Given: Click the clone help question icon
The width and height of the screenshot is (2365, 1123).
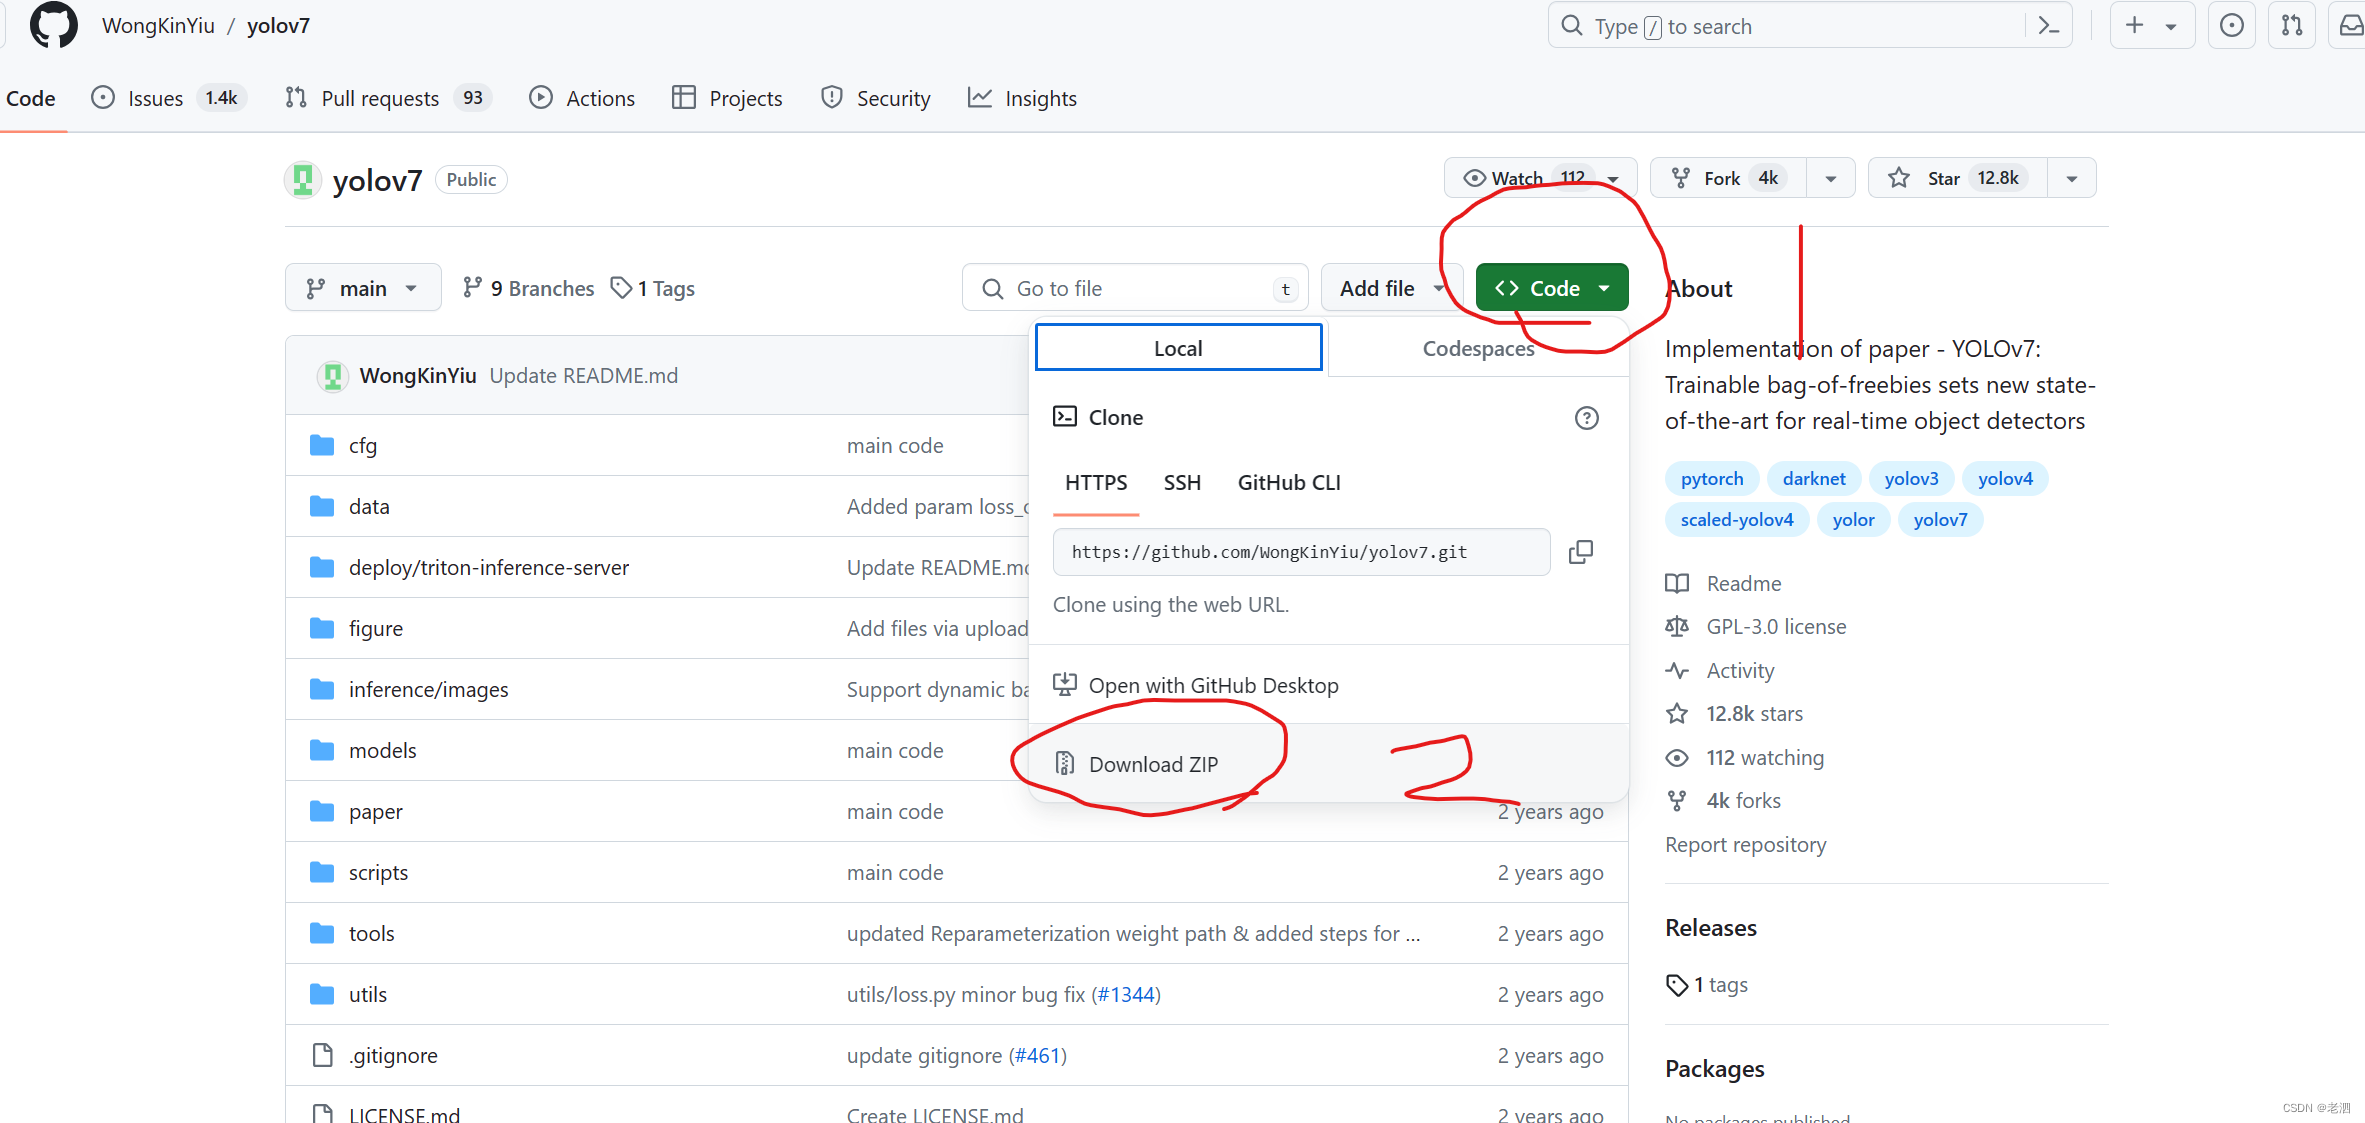Looking at the screenshot, I should [1586, 418].
